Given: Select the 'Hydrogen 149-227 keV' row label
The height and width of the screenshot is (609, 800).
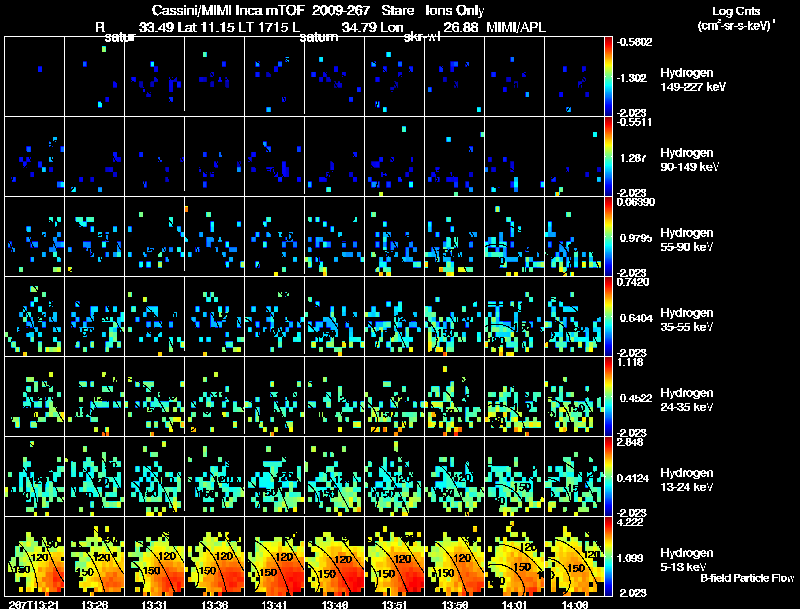Looking at the screenshot, I should [692, 80].
